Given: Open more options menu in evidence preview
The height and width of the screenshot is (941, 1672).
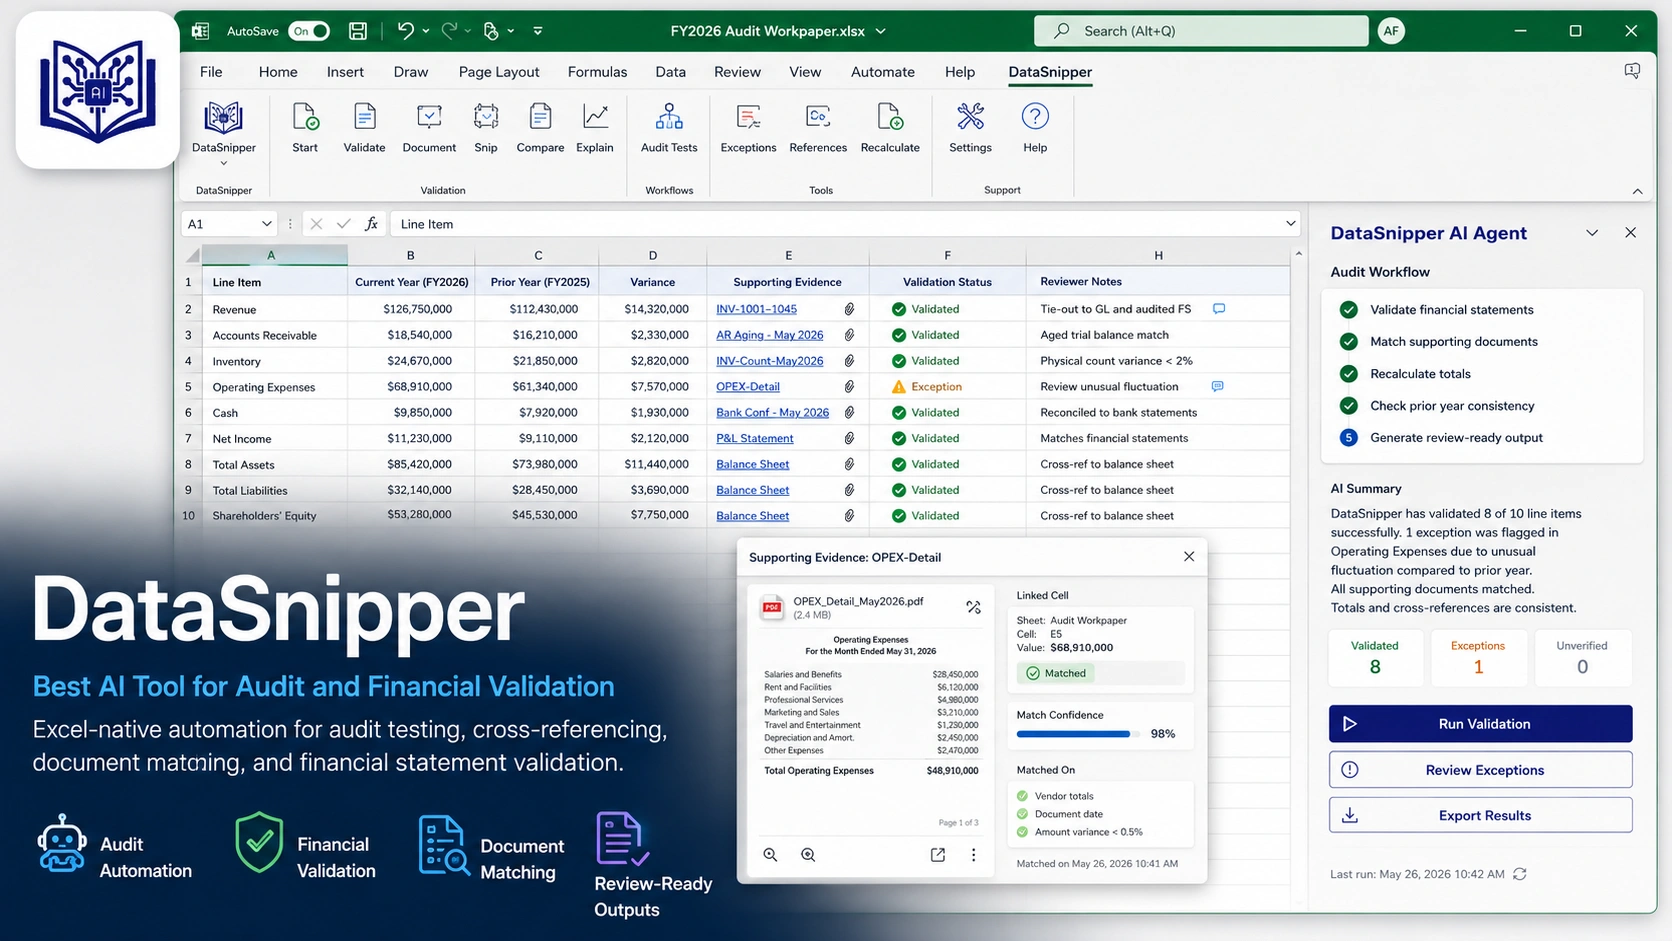Looking at the screenshot, I should pyautogui.click(x=973, y=855).
